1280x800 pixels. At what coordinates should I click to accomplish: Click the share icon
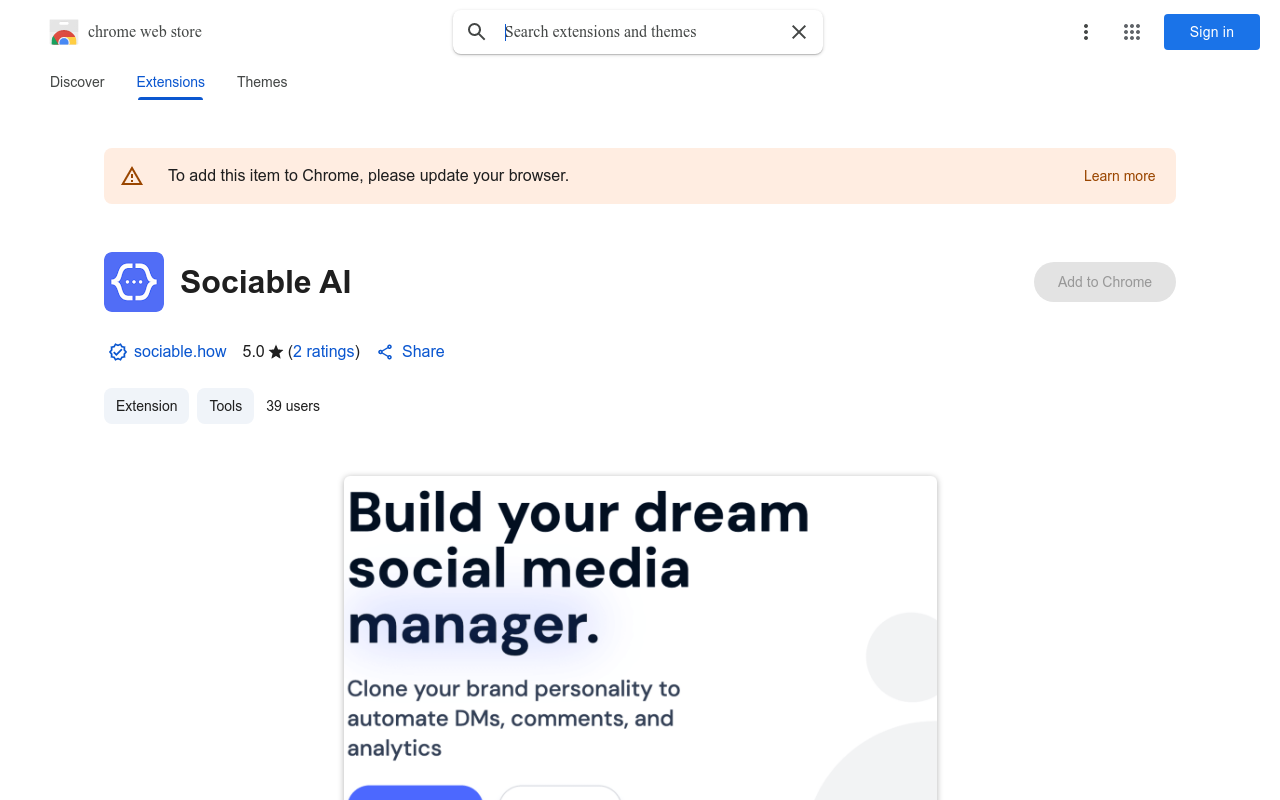[385, 352]
